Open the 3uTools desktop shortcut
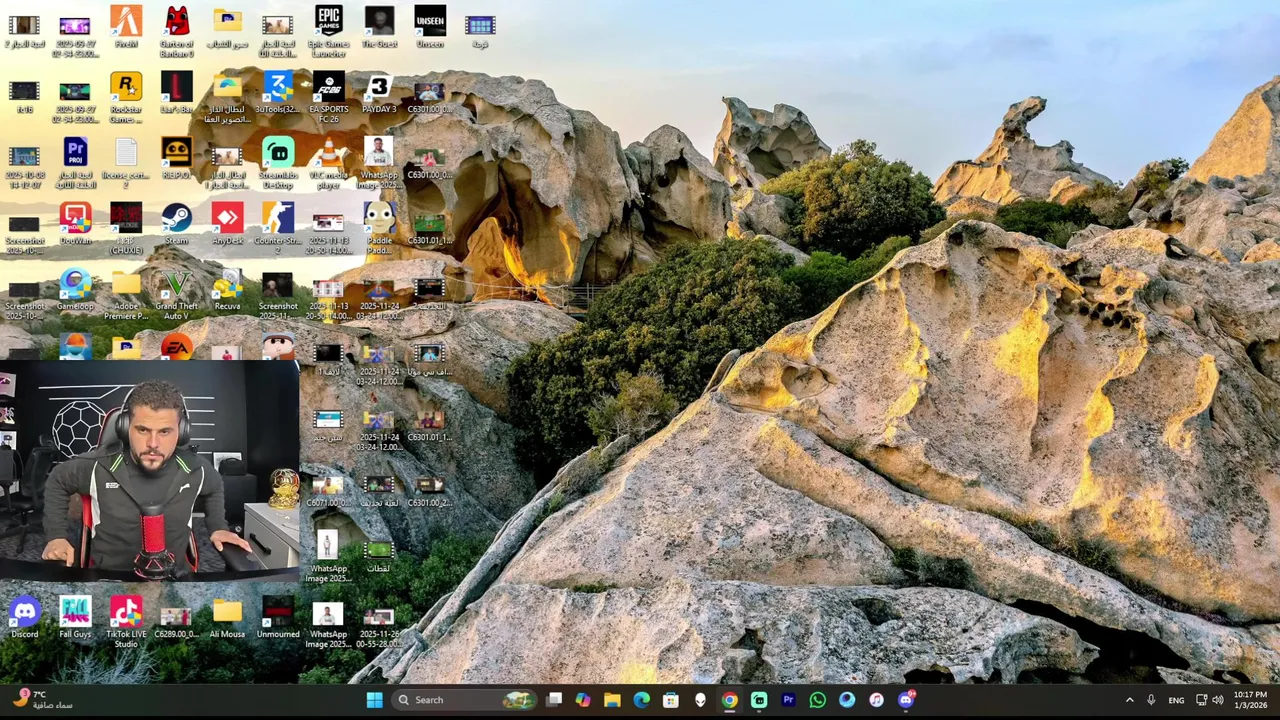The image size is (1280, 720). click(278, 93)
